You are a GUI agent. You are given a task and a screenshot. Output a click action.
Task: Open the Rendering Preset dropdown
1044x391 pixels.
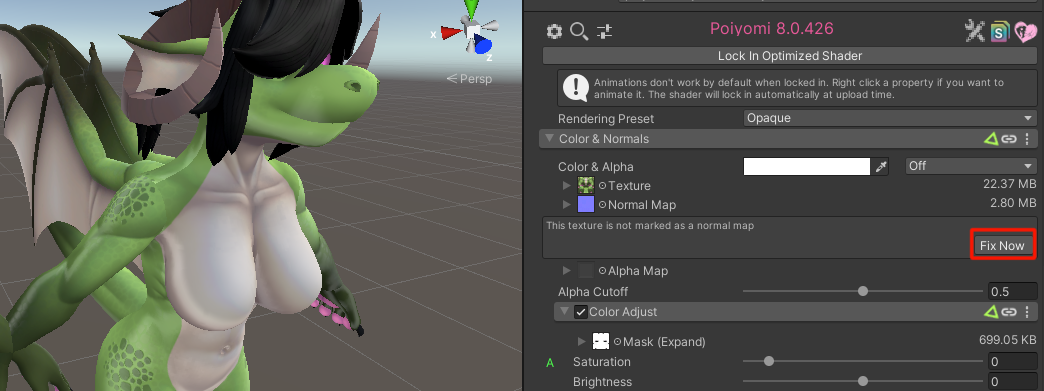[890, 119]
